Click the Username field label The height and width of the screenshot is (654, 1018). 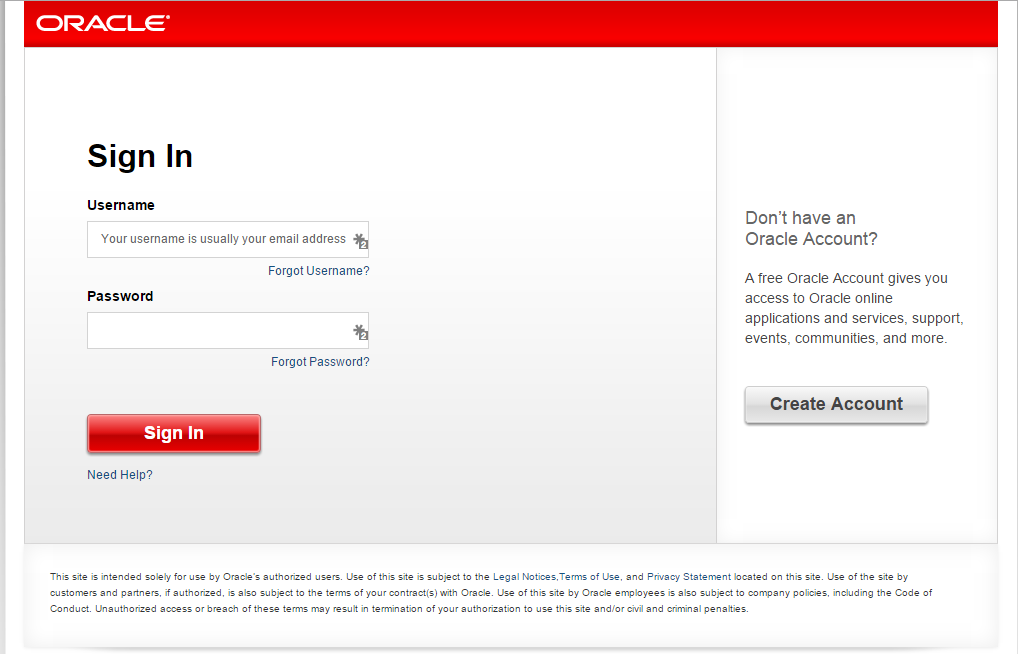pos(121,205)
